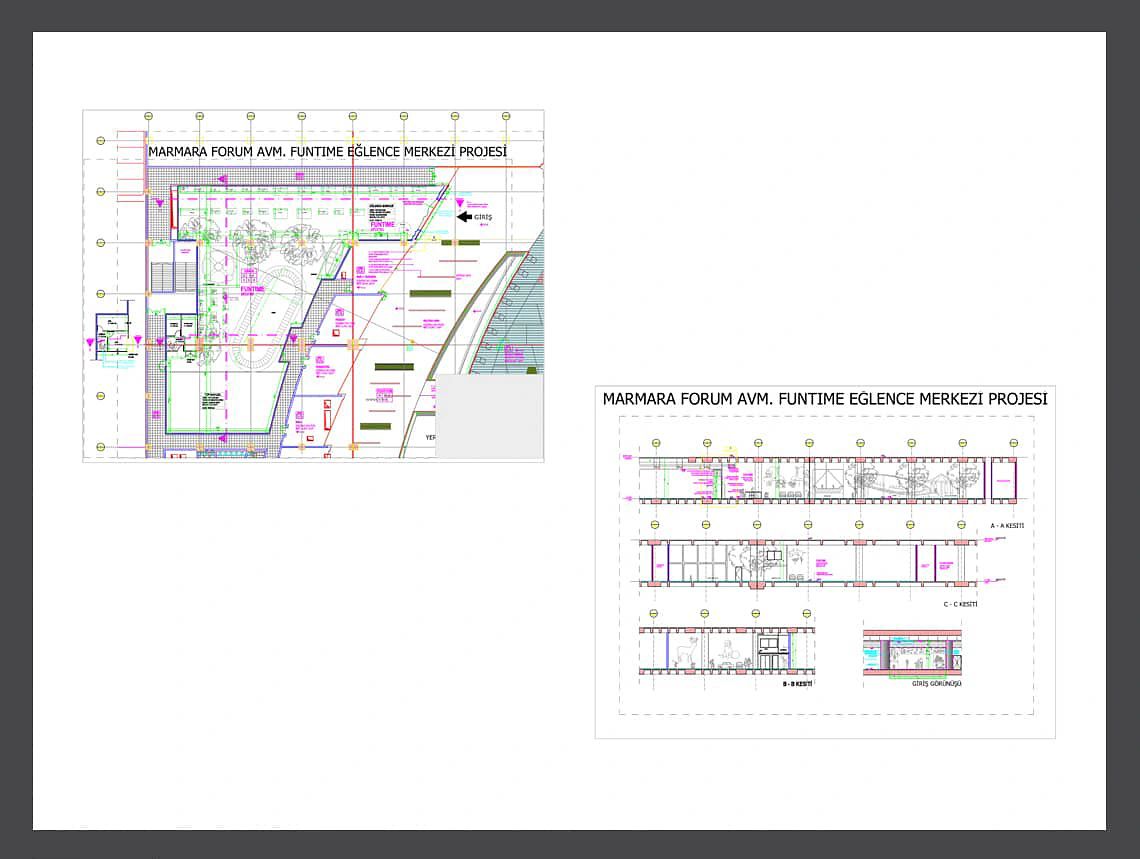Click the floor plan title 'MARMARA FORUM AVM. FUNTIME EĞLENCE MERKEZİ PROJESİ'
Screen dimensions: 1140x859
point(327,151)
